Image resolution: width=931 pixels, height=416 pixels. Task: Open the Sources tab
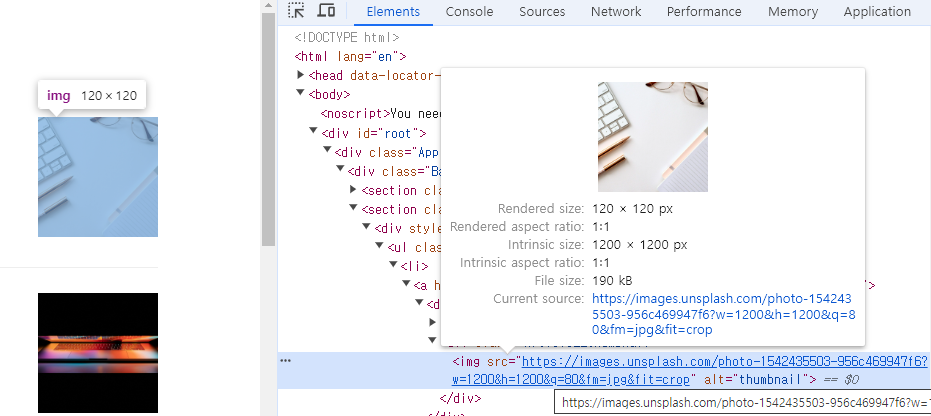click(x=542, y=11)
